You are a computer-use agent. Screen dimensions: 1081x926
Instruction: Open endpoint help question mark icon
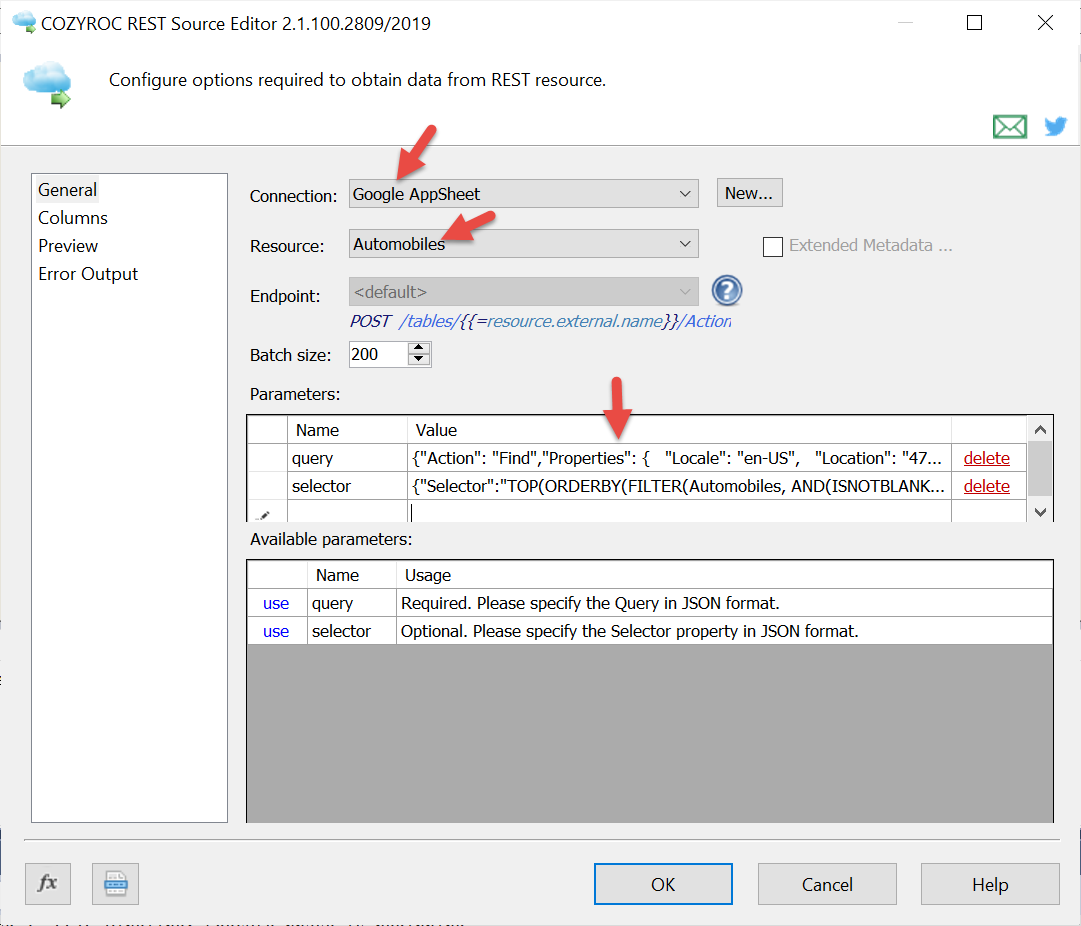click(x=727, y=290)
